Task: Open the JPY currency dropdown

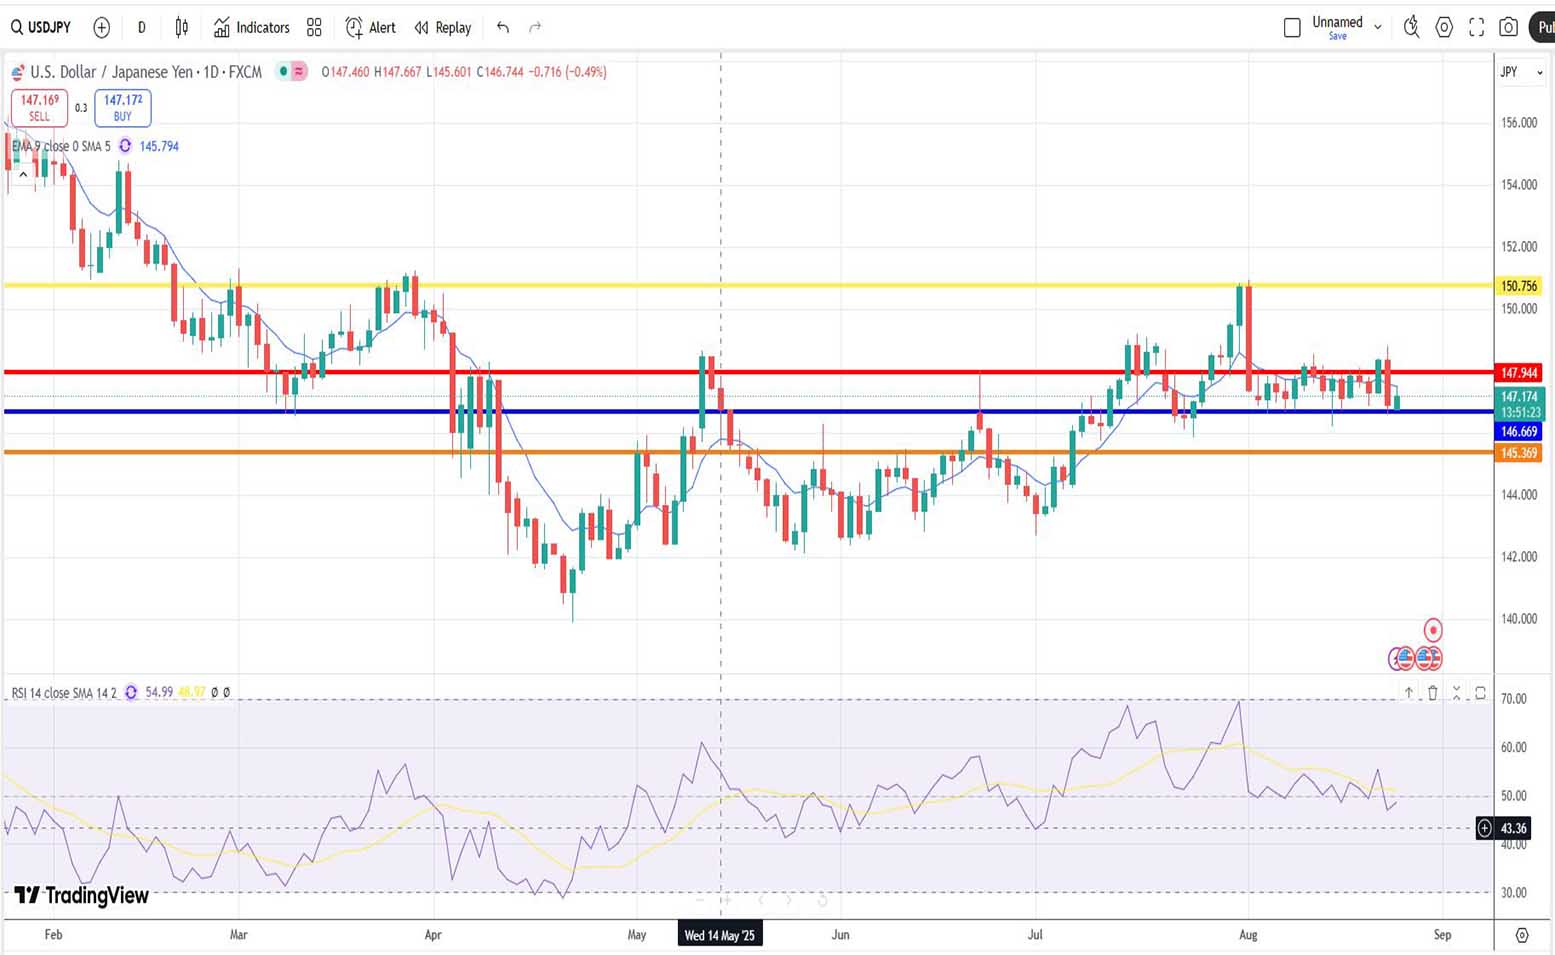Action: [1520, 72]
